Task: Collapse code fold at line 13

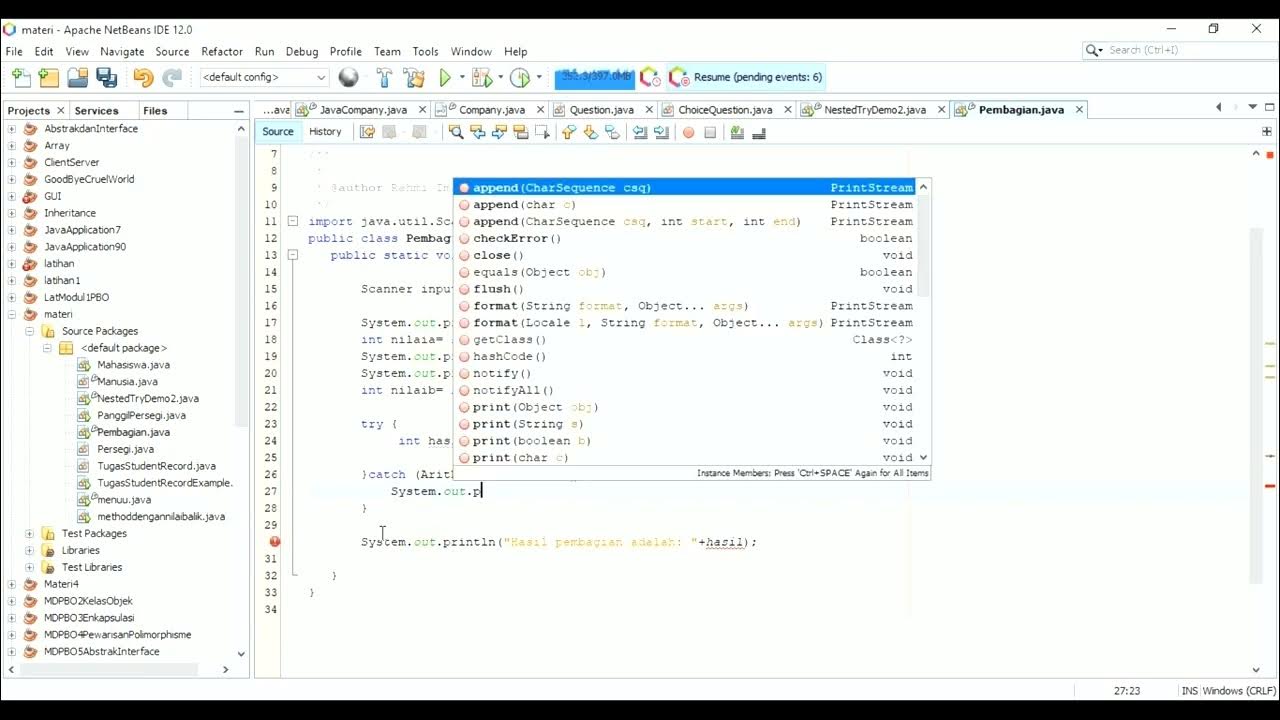Action: [293, 255]
